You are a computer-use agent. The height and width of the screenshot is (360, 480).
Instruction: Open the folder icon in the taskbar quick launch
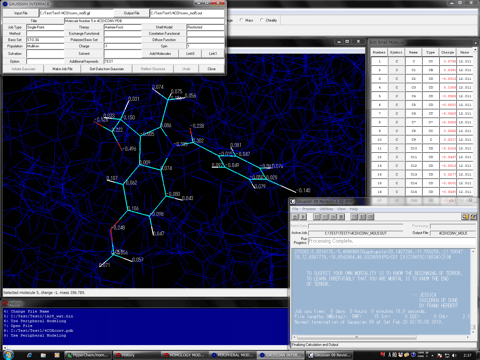43,355
